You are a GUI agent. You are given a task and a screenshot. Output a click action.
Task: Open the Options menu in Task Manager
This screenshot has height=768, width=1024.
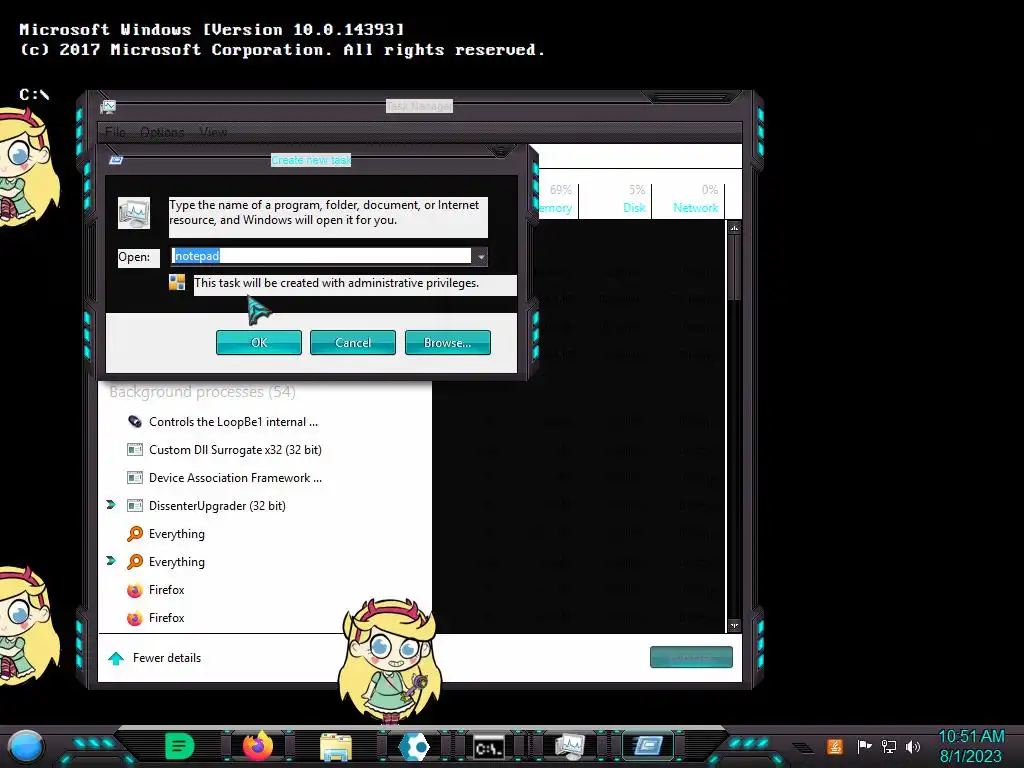[162, 132]
